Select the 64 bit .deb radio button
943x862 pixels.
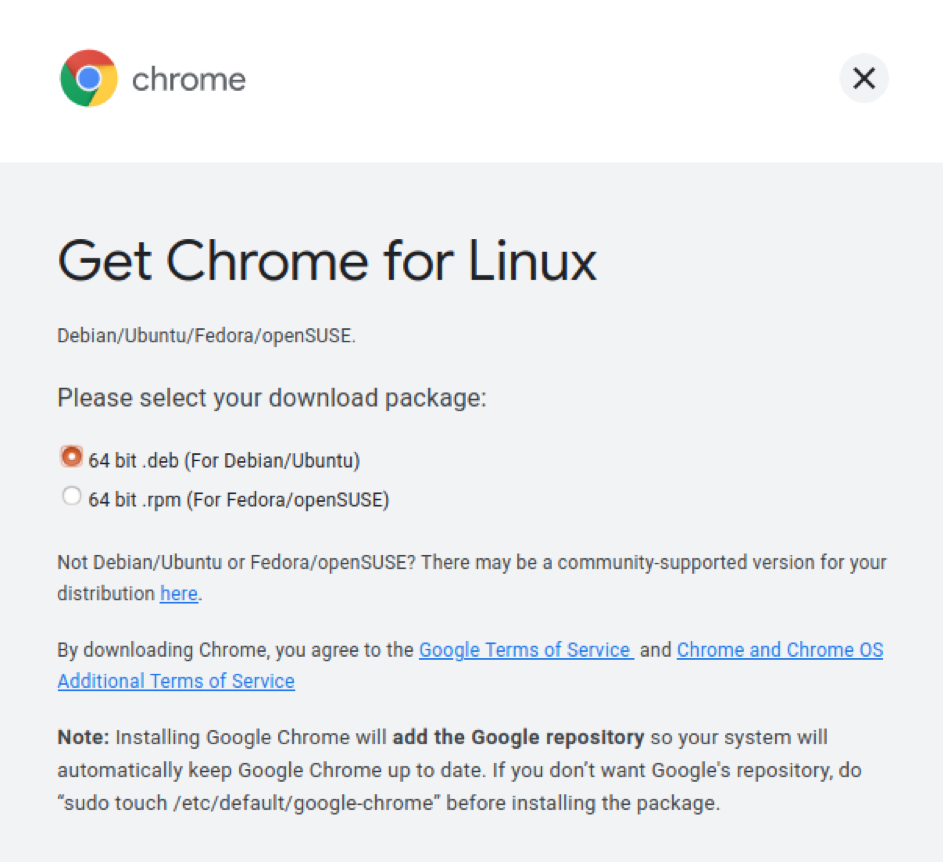71,457
